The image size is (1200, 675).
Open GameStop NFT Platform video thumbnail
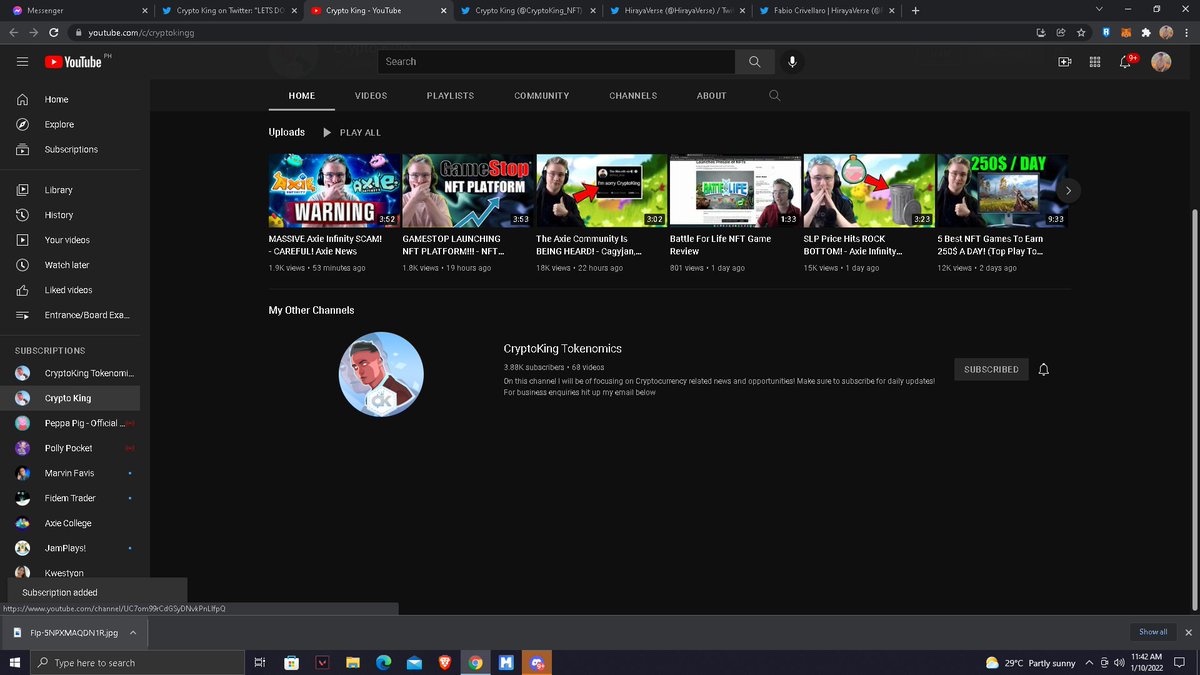coord(468,191)
